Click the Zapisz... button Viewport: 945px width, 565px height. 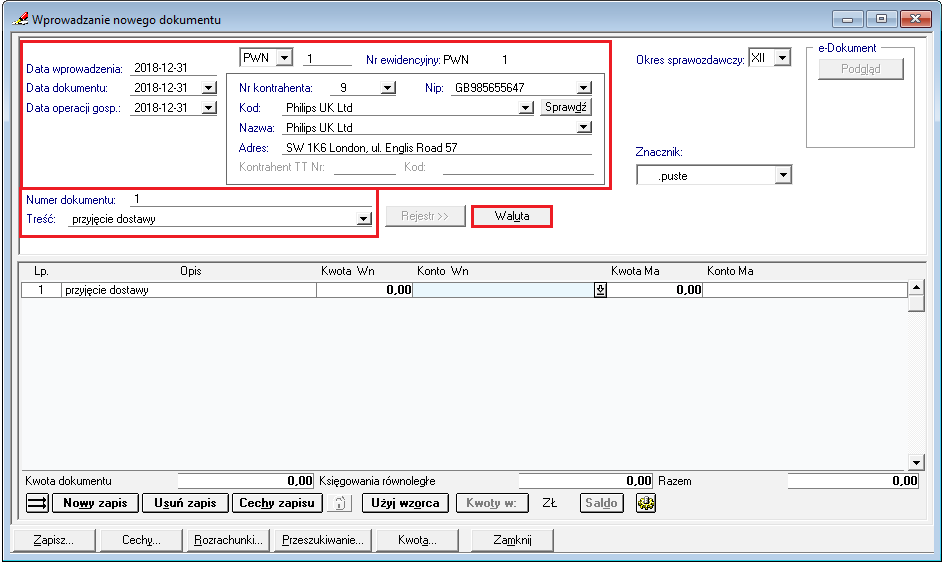(x=54, y=540)
